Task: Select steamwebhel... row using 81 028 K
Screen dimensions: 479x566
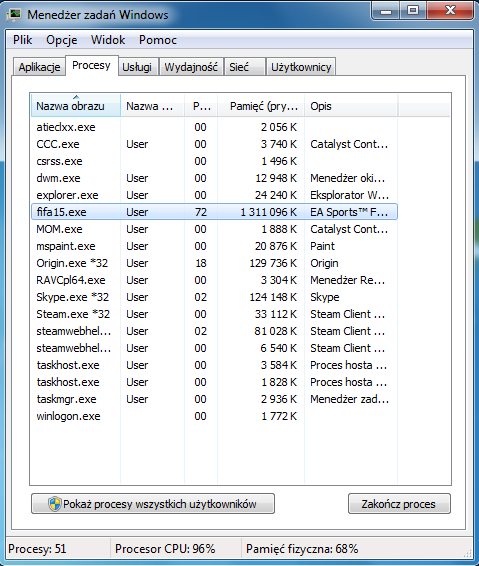Action: pyautogui.click(x=214, y=331)
